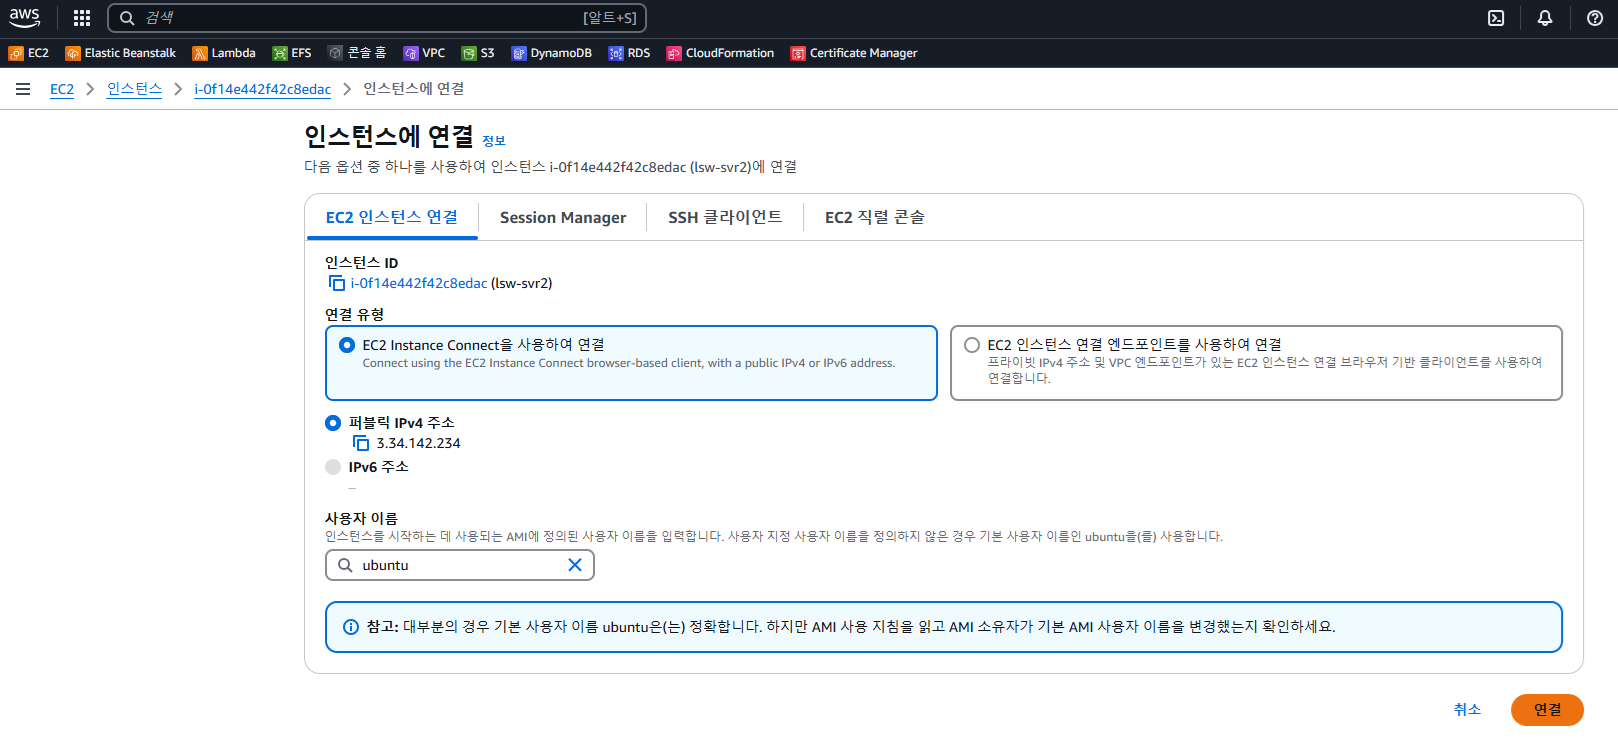Click the AWS logo home icon
Viewport: 1618px width, 752px height.
point(25,18)
